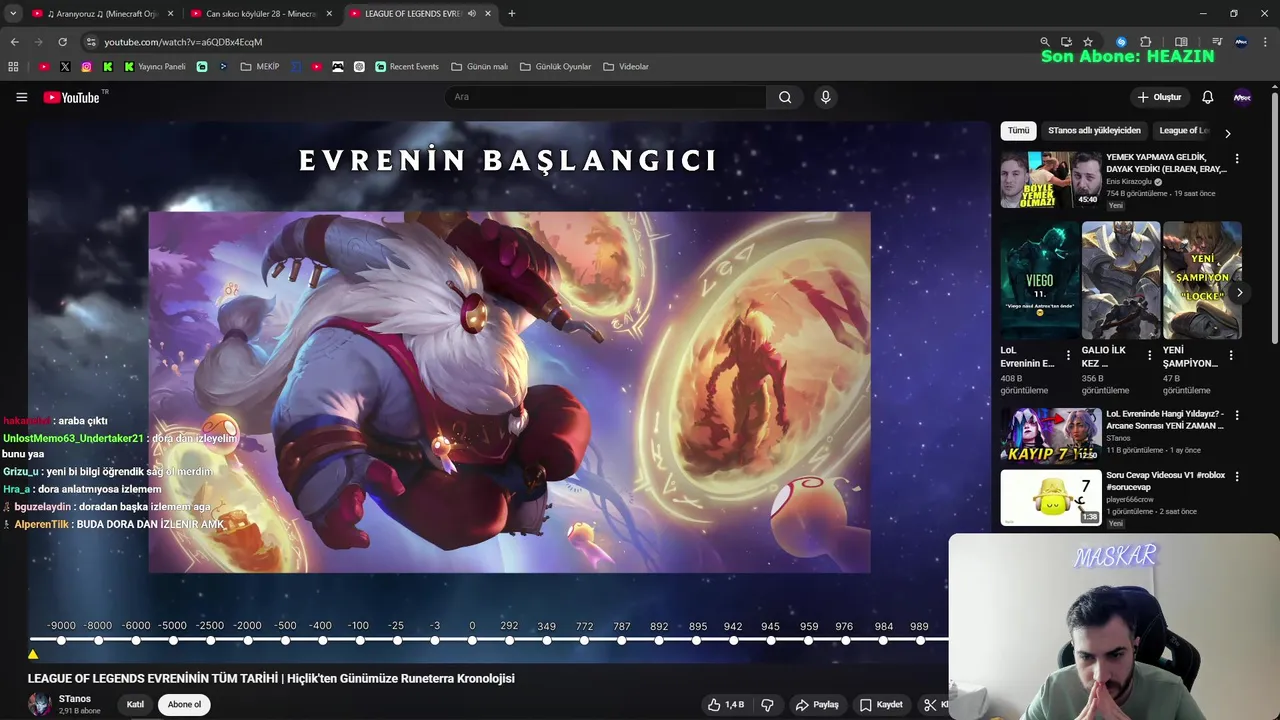The image size is (1280, 720).
Task: Mute the League of Legends tab audio
Action: coord(472,14)
